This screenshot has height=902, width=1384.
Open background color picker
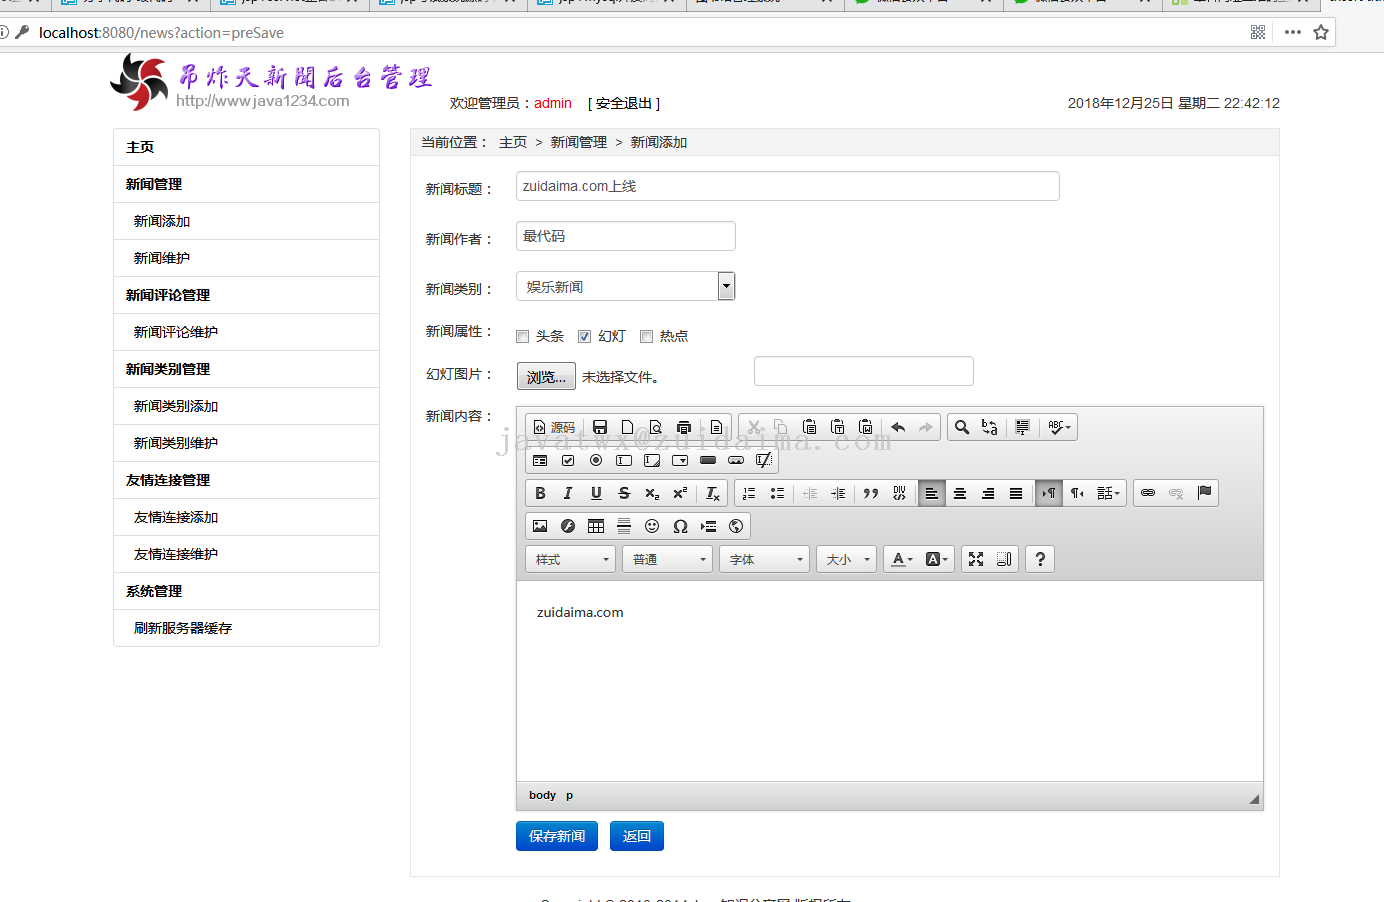click(937, 559)
